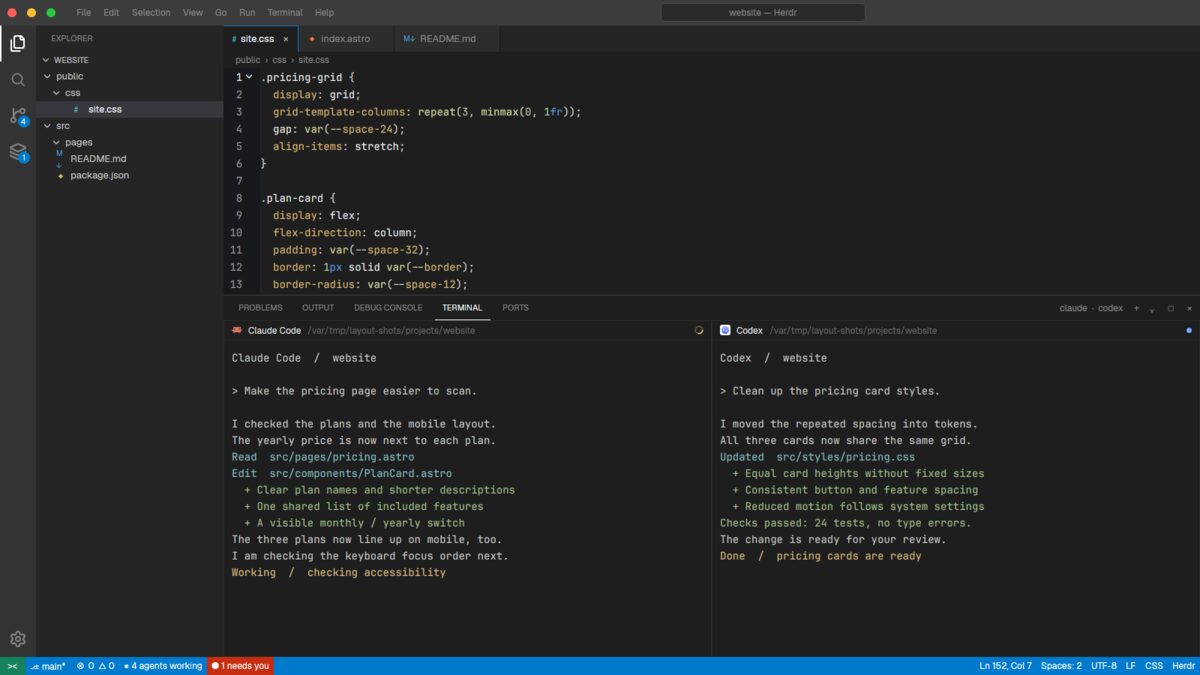
Task: Click the Codex agent icon in terminal
Action: (x=725, y=330)
